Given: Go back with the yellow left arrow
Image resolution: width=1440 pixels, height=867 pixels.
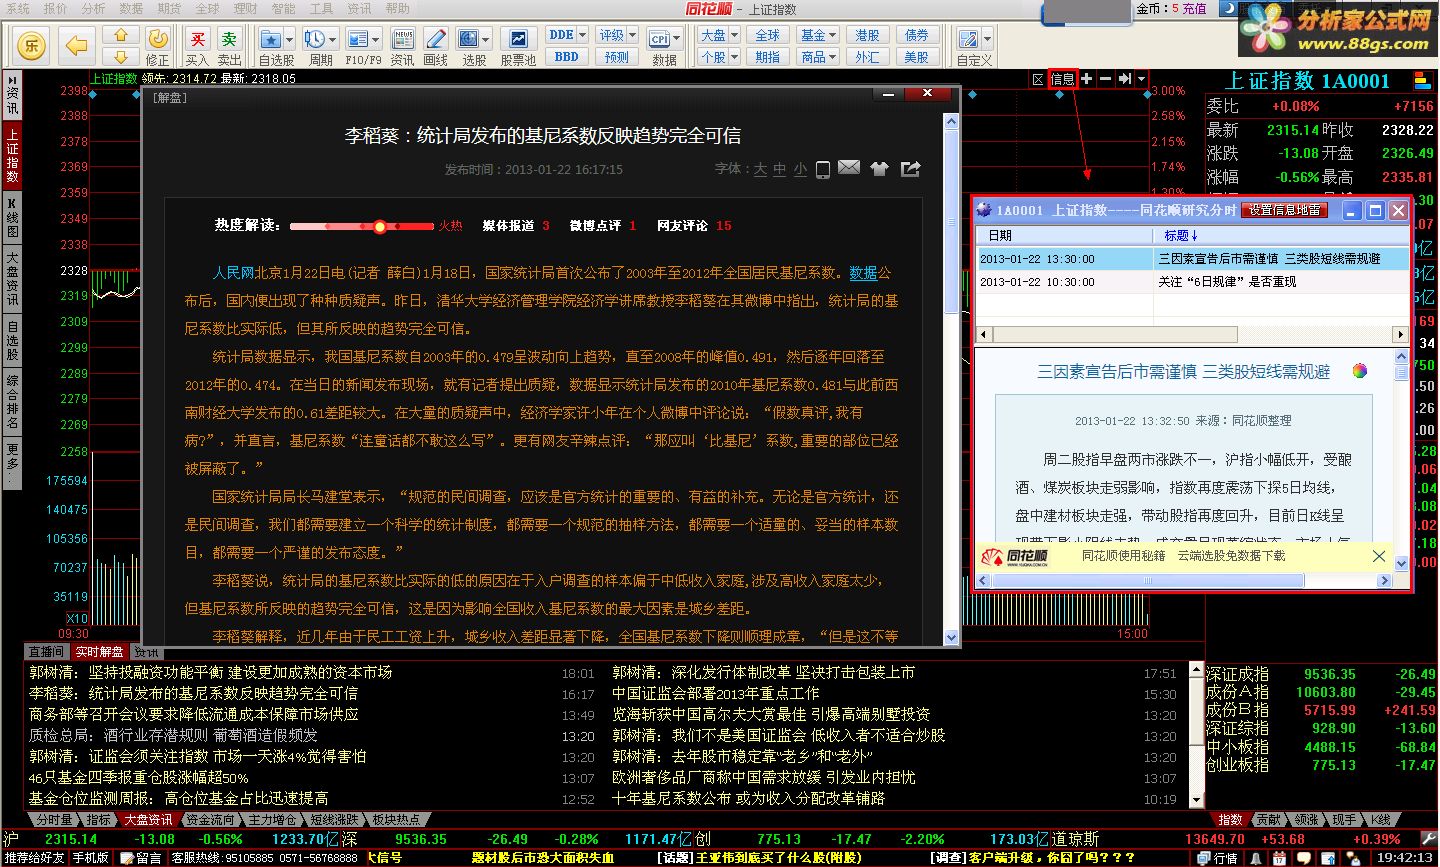Looking at the screenshot, I should point(77,44).
